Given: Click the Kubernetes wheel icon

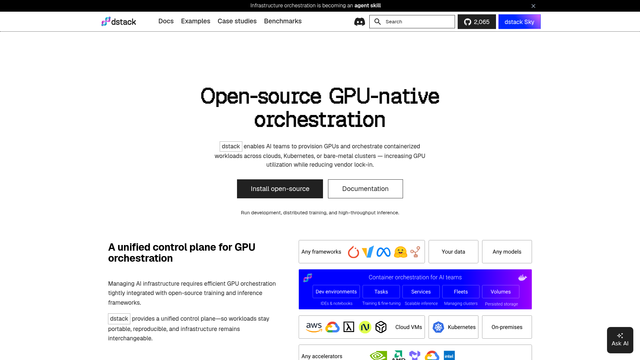Looking at the screenshot, I should 438,327.
